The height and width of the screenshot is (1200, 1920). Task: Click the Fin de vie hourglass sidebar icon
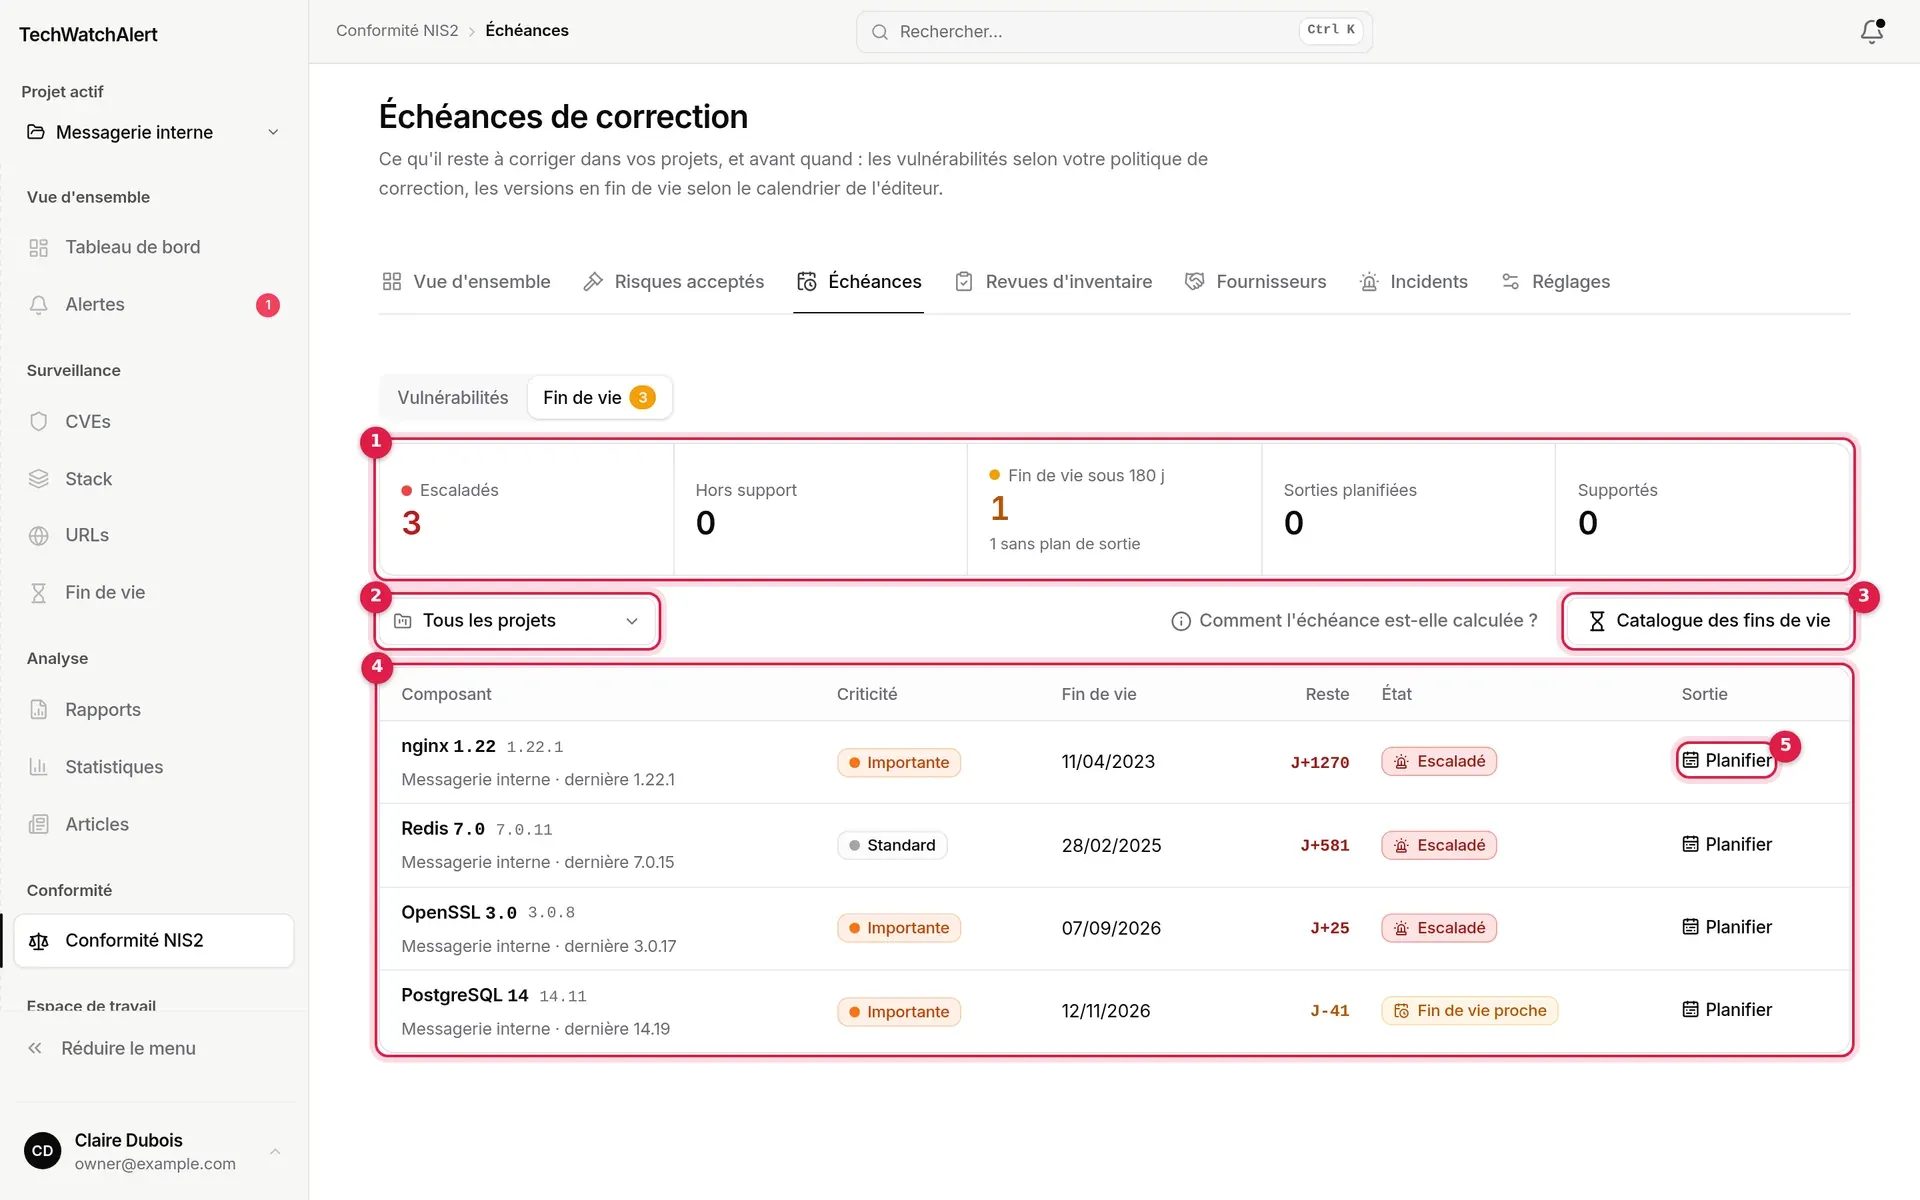coord(38,593)
